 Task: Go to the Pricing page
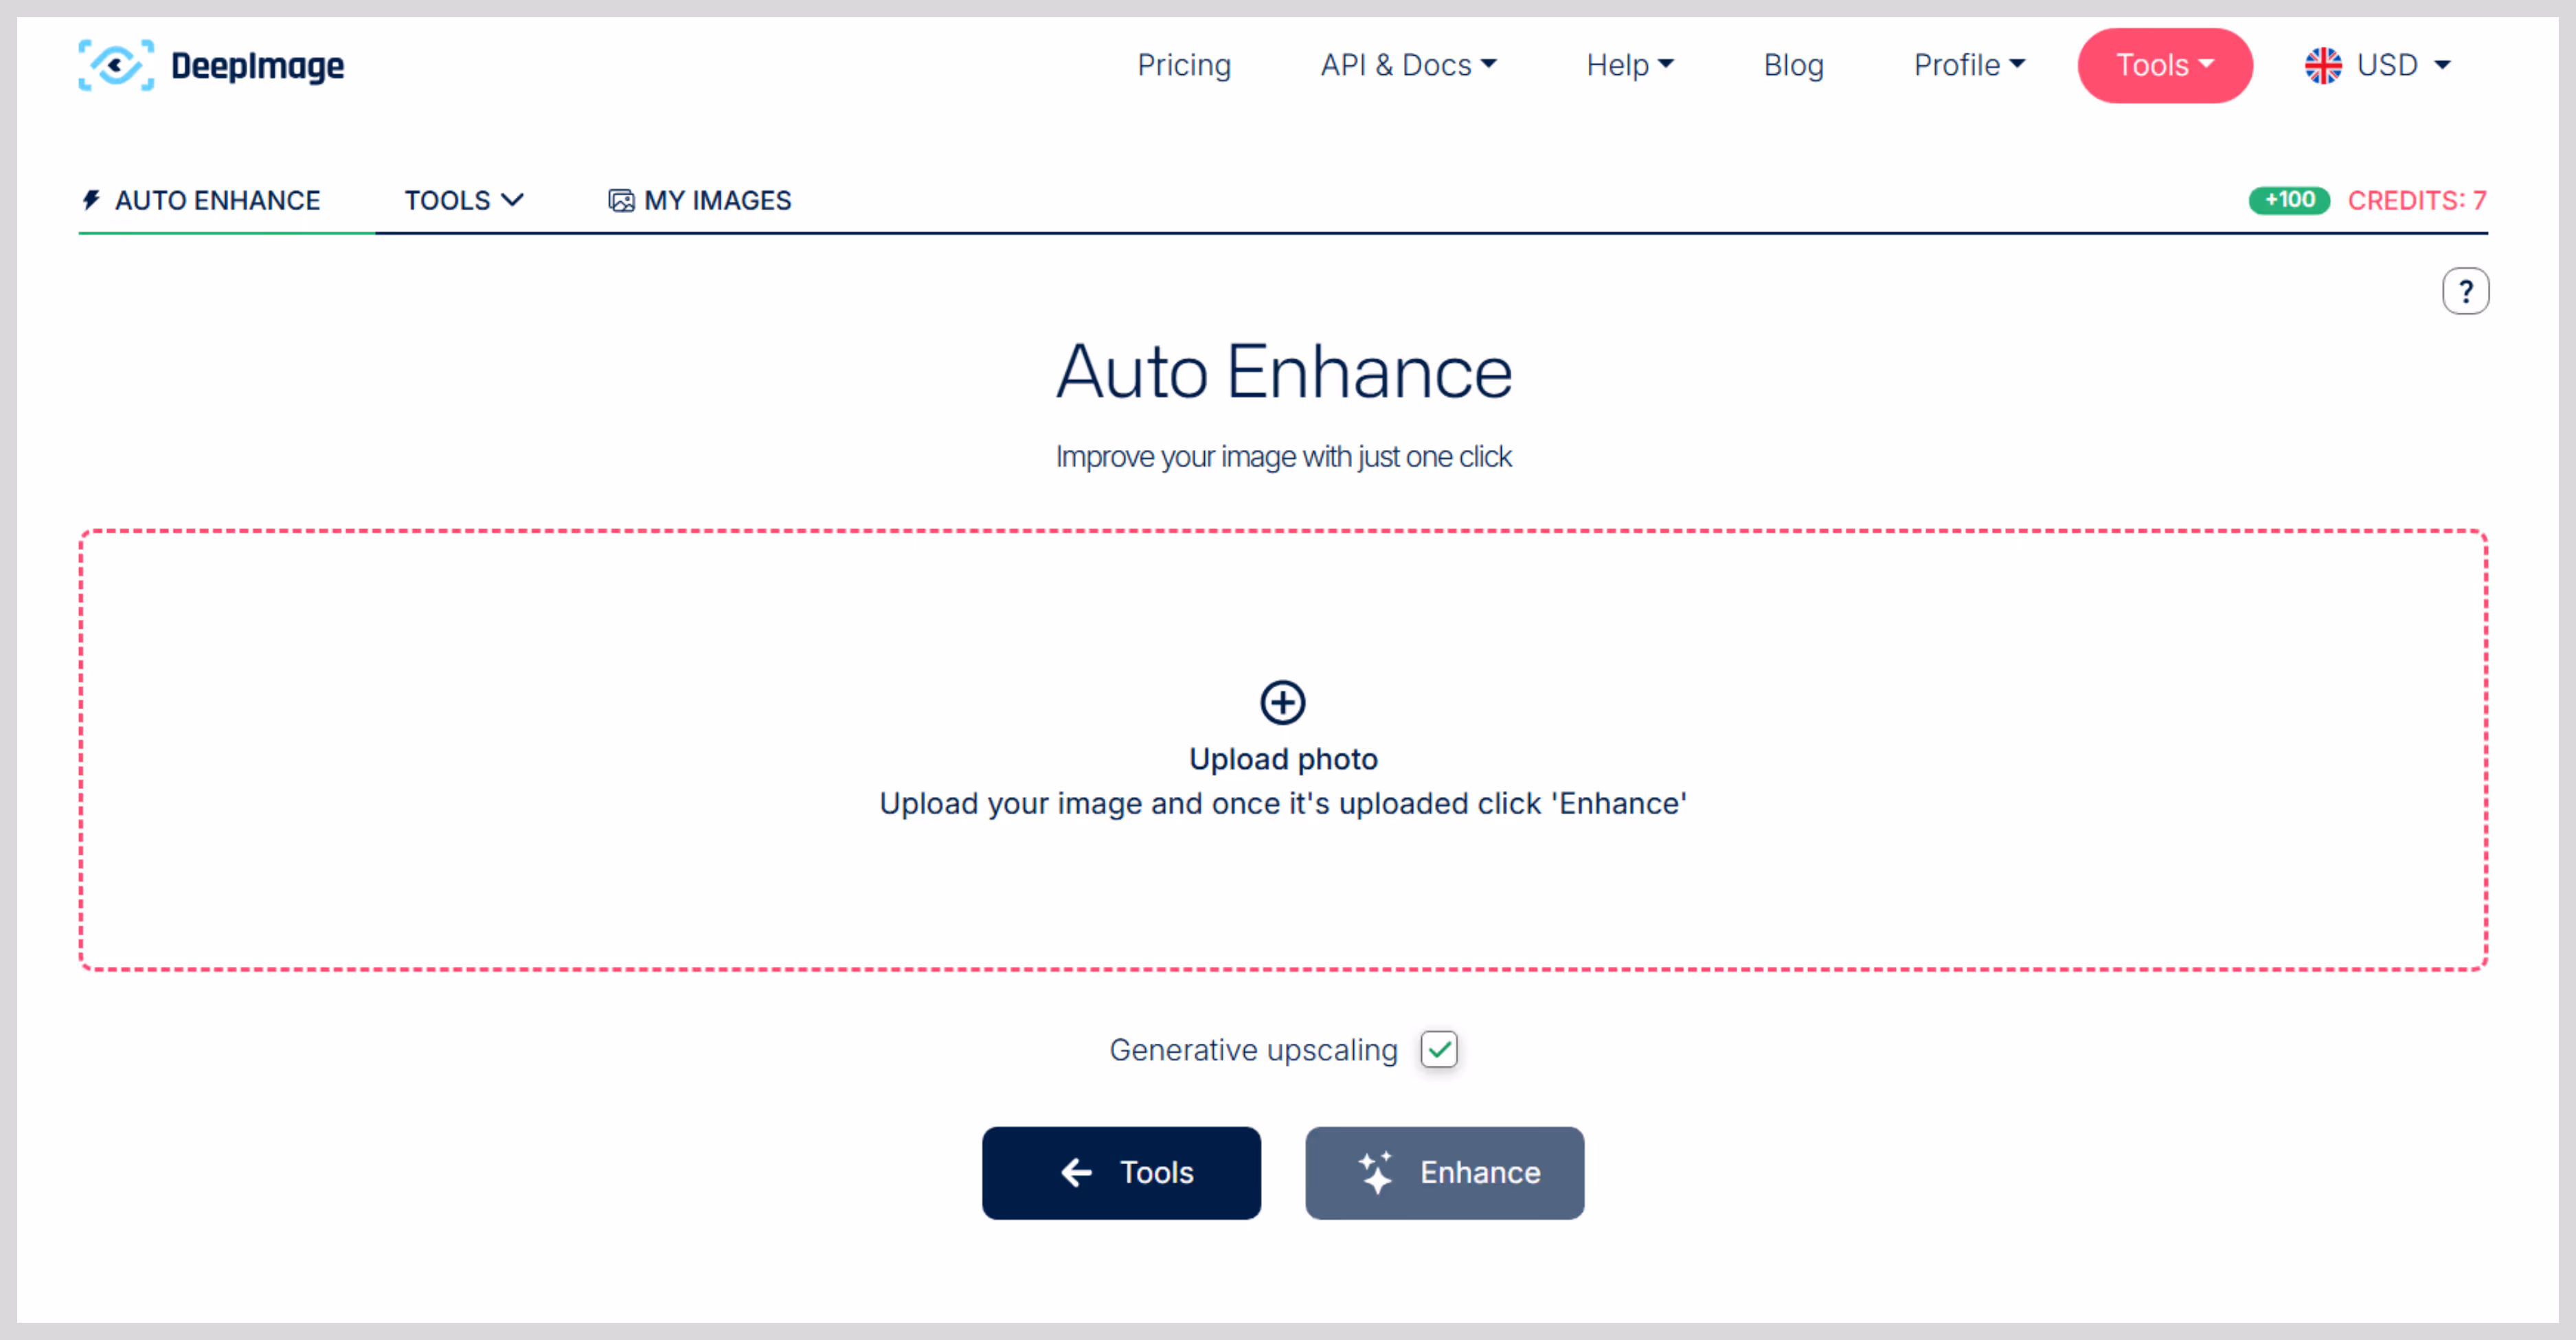(x=1184, y=65)
